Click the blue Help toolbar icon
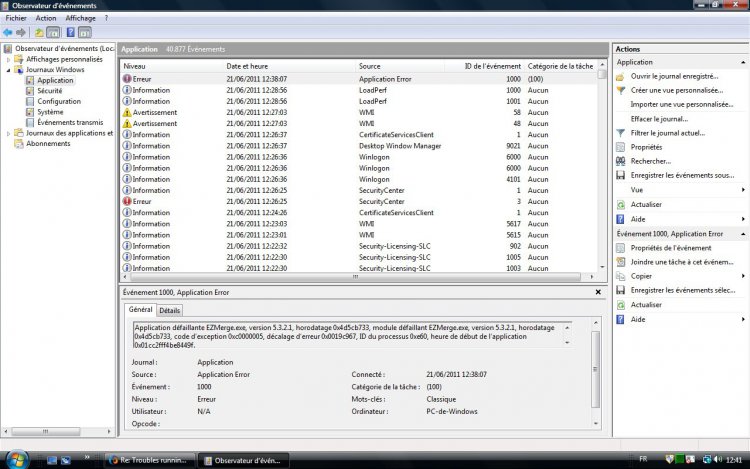 pos(70,33)
